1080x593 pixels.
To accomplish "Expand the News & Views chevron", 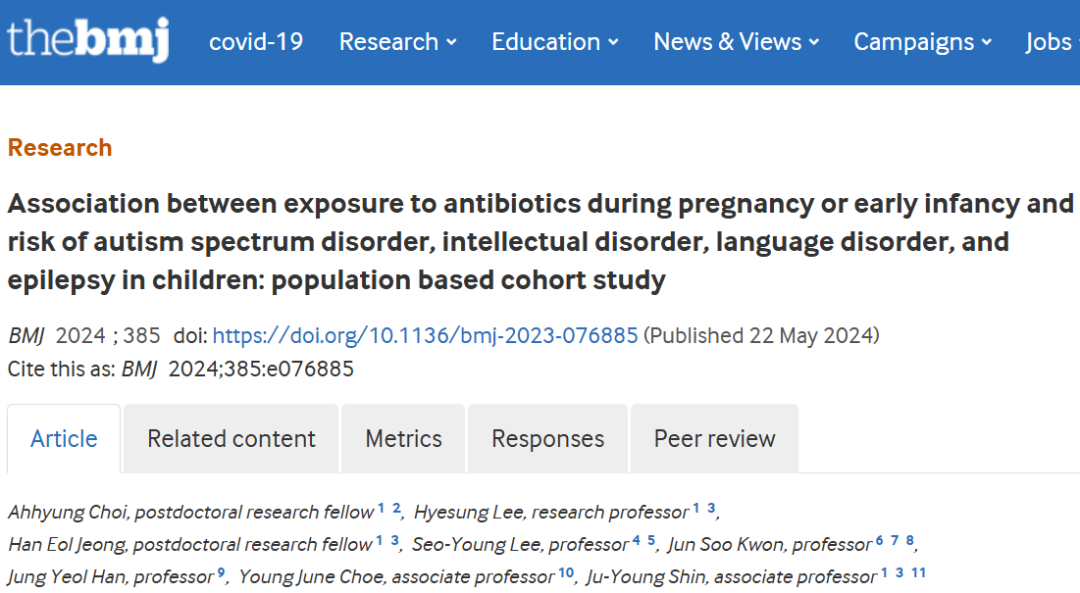I will tap(814, 43).
